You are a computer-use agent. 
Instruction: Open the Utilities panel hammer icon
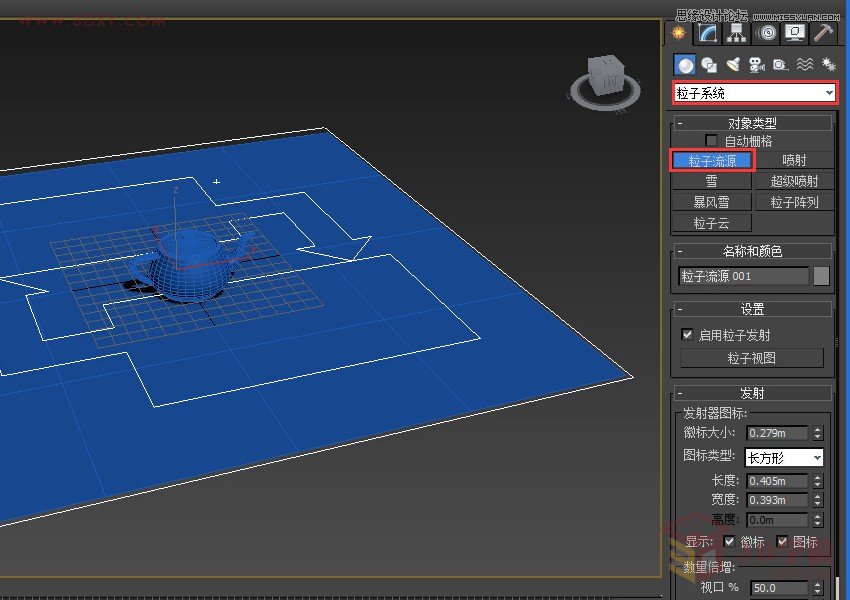822,33
